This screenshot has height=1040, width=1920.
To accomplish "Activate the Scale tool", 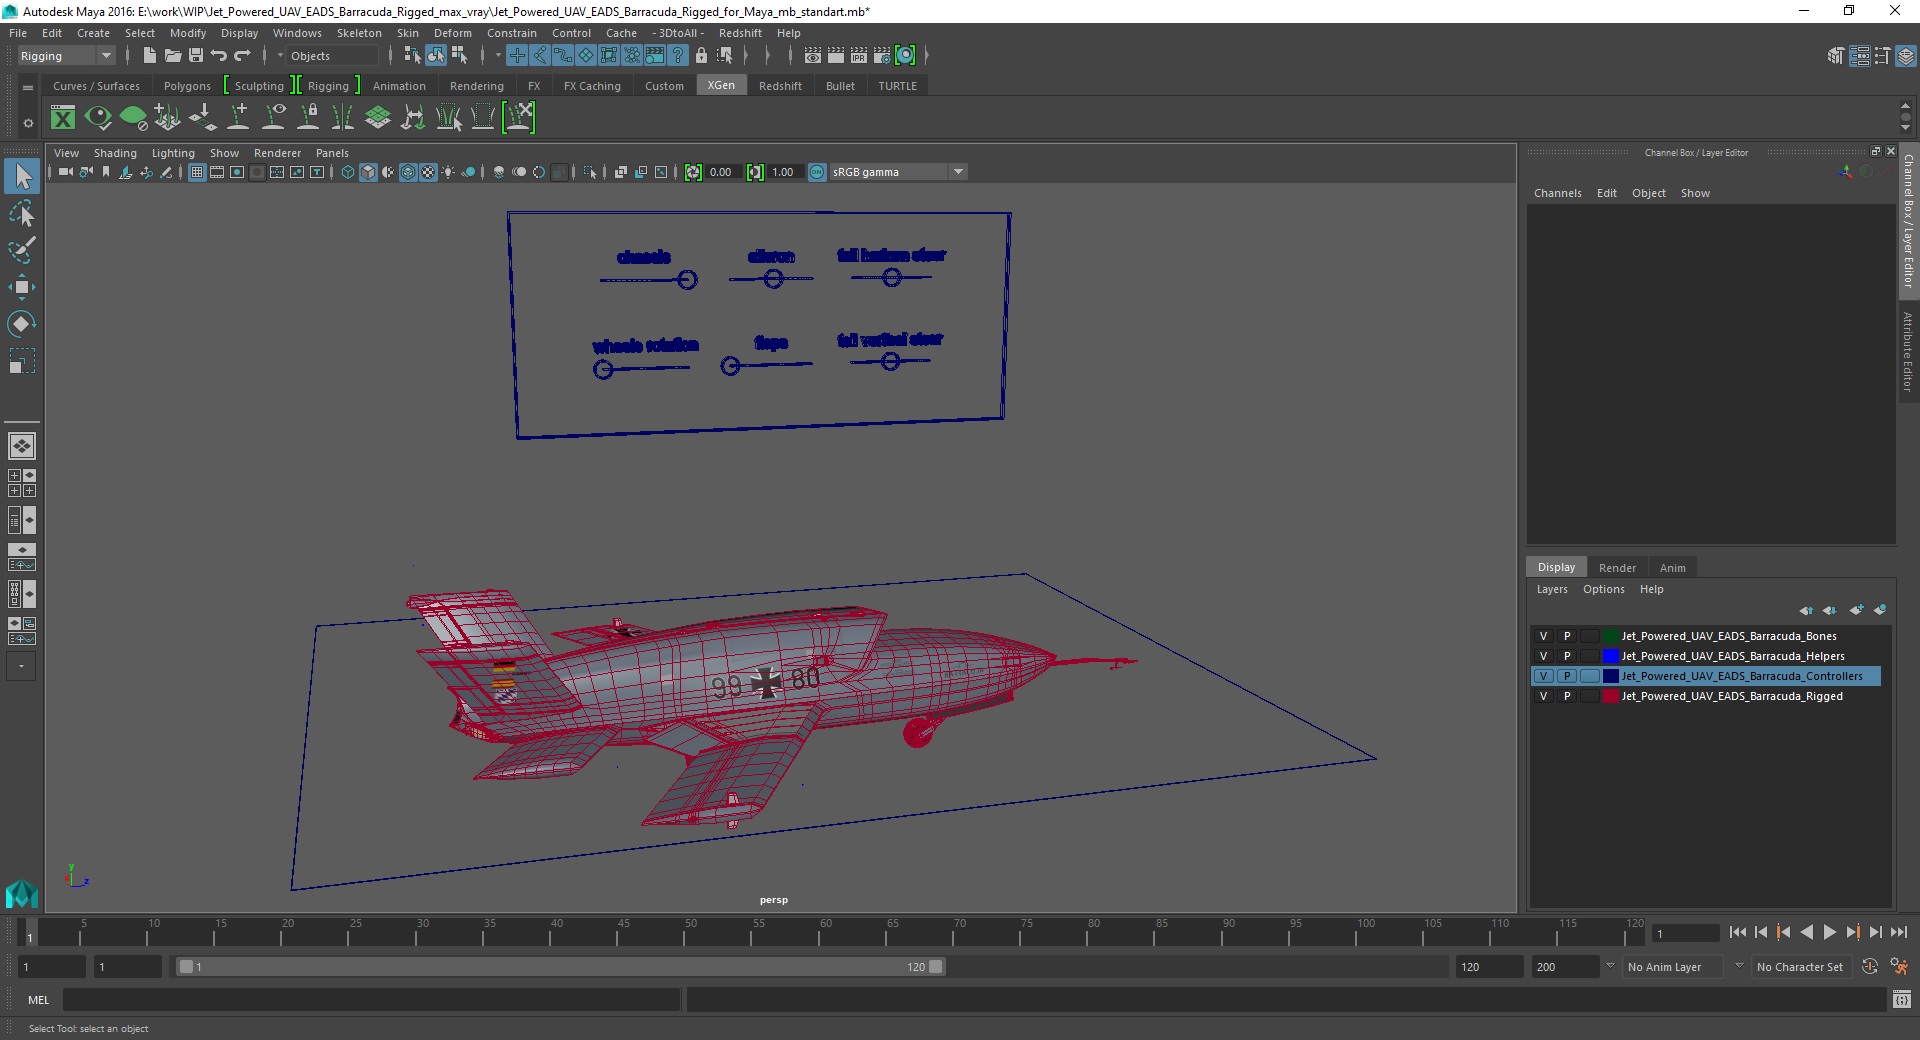I will coord(22,360).
